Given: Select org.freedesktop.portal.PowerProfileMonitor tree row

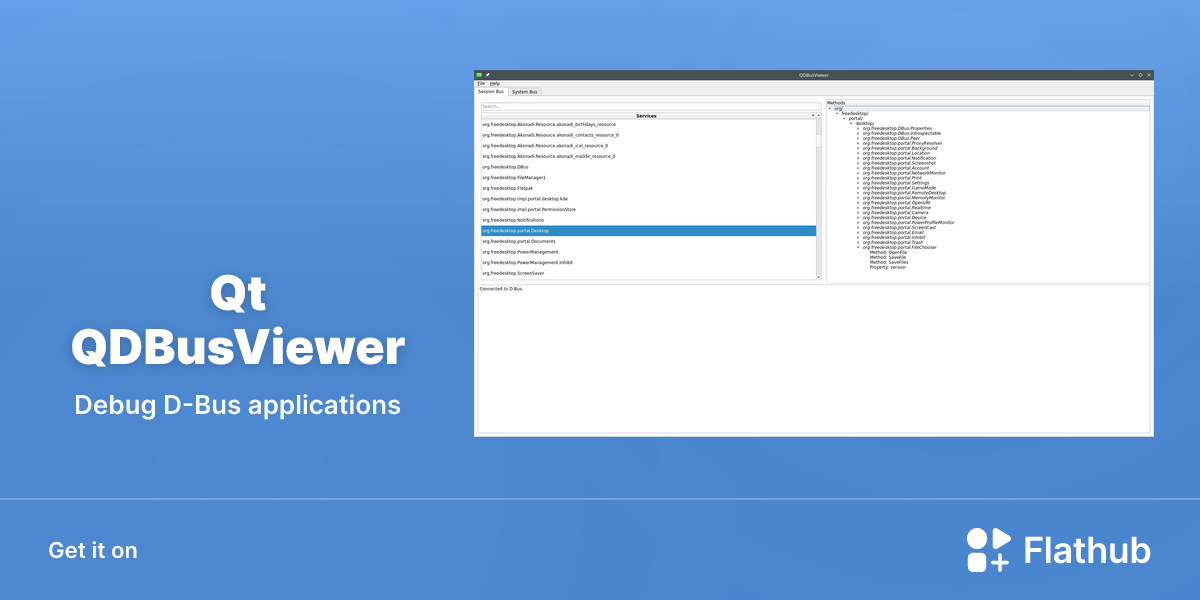Looking at the screenshot, I should [x=908, y=223].
